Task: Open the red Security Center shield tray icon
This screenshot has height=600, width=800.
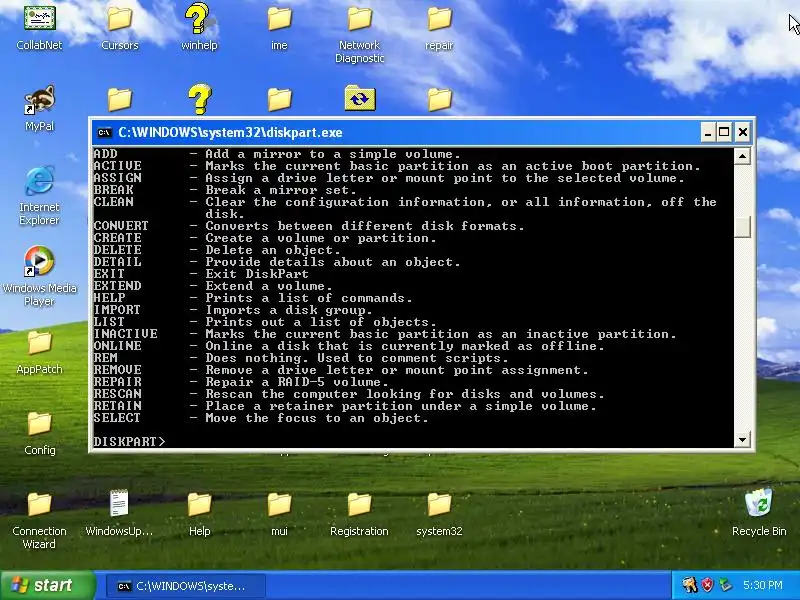Action: (707, 585)
